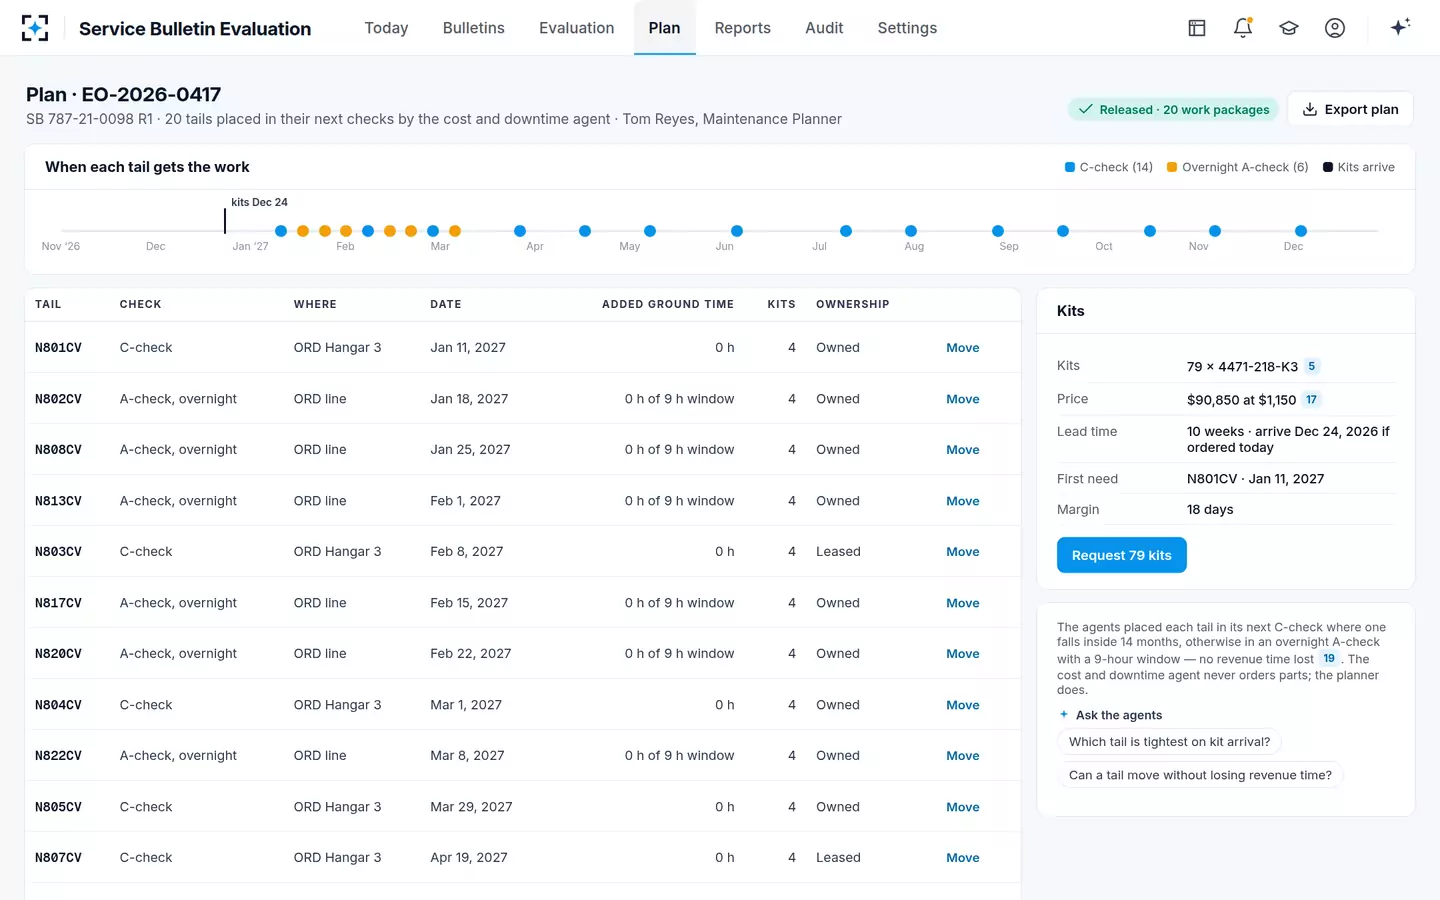The image size is (1440, 900).
Task: Select timeline dot nearest the Apr label
Action: (x=520, y=231)
